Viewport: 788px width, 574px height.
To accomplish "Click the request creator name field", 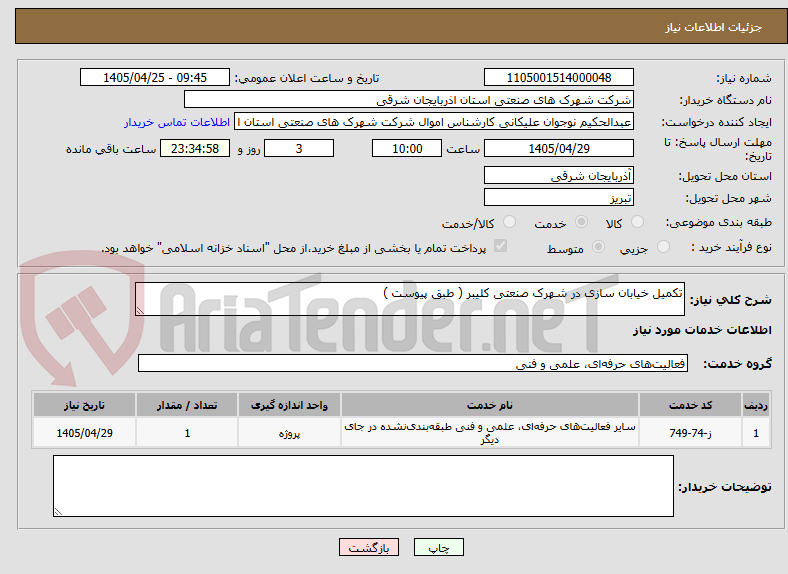I will pyautogui.click(x=434, y=122).
